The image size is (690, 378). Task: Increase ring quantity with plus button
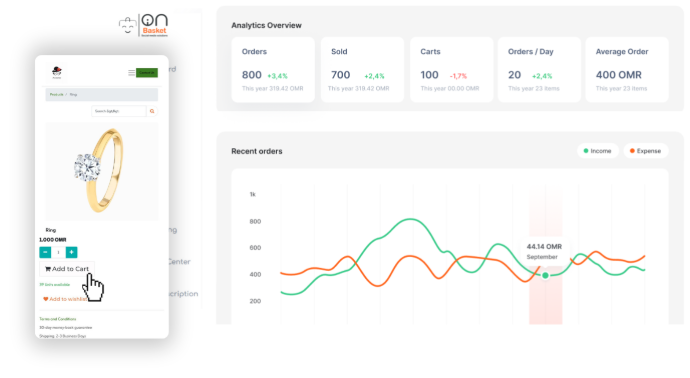(x=71, y=252)
